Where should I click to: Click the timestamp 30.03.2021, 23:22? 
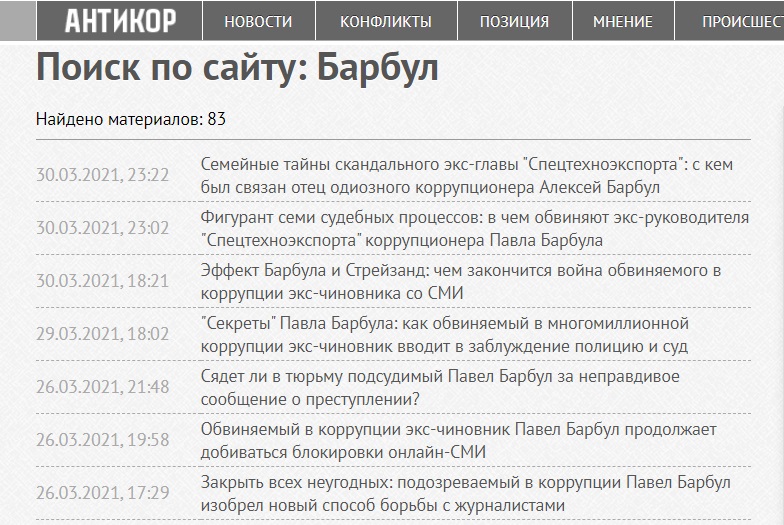point(103,175)
